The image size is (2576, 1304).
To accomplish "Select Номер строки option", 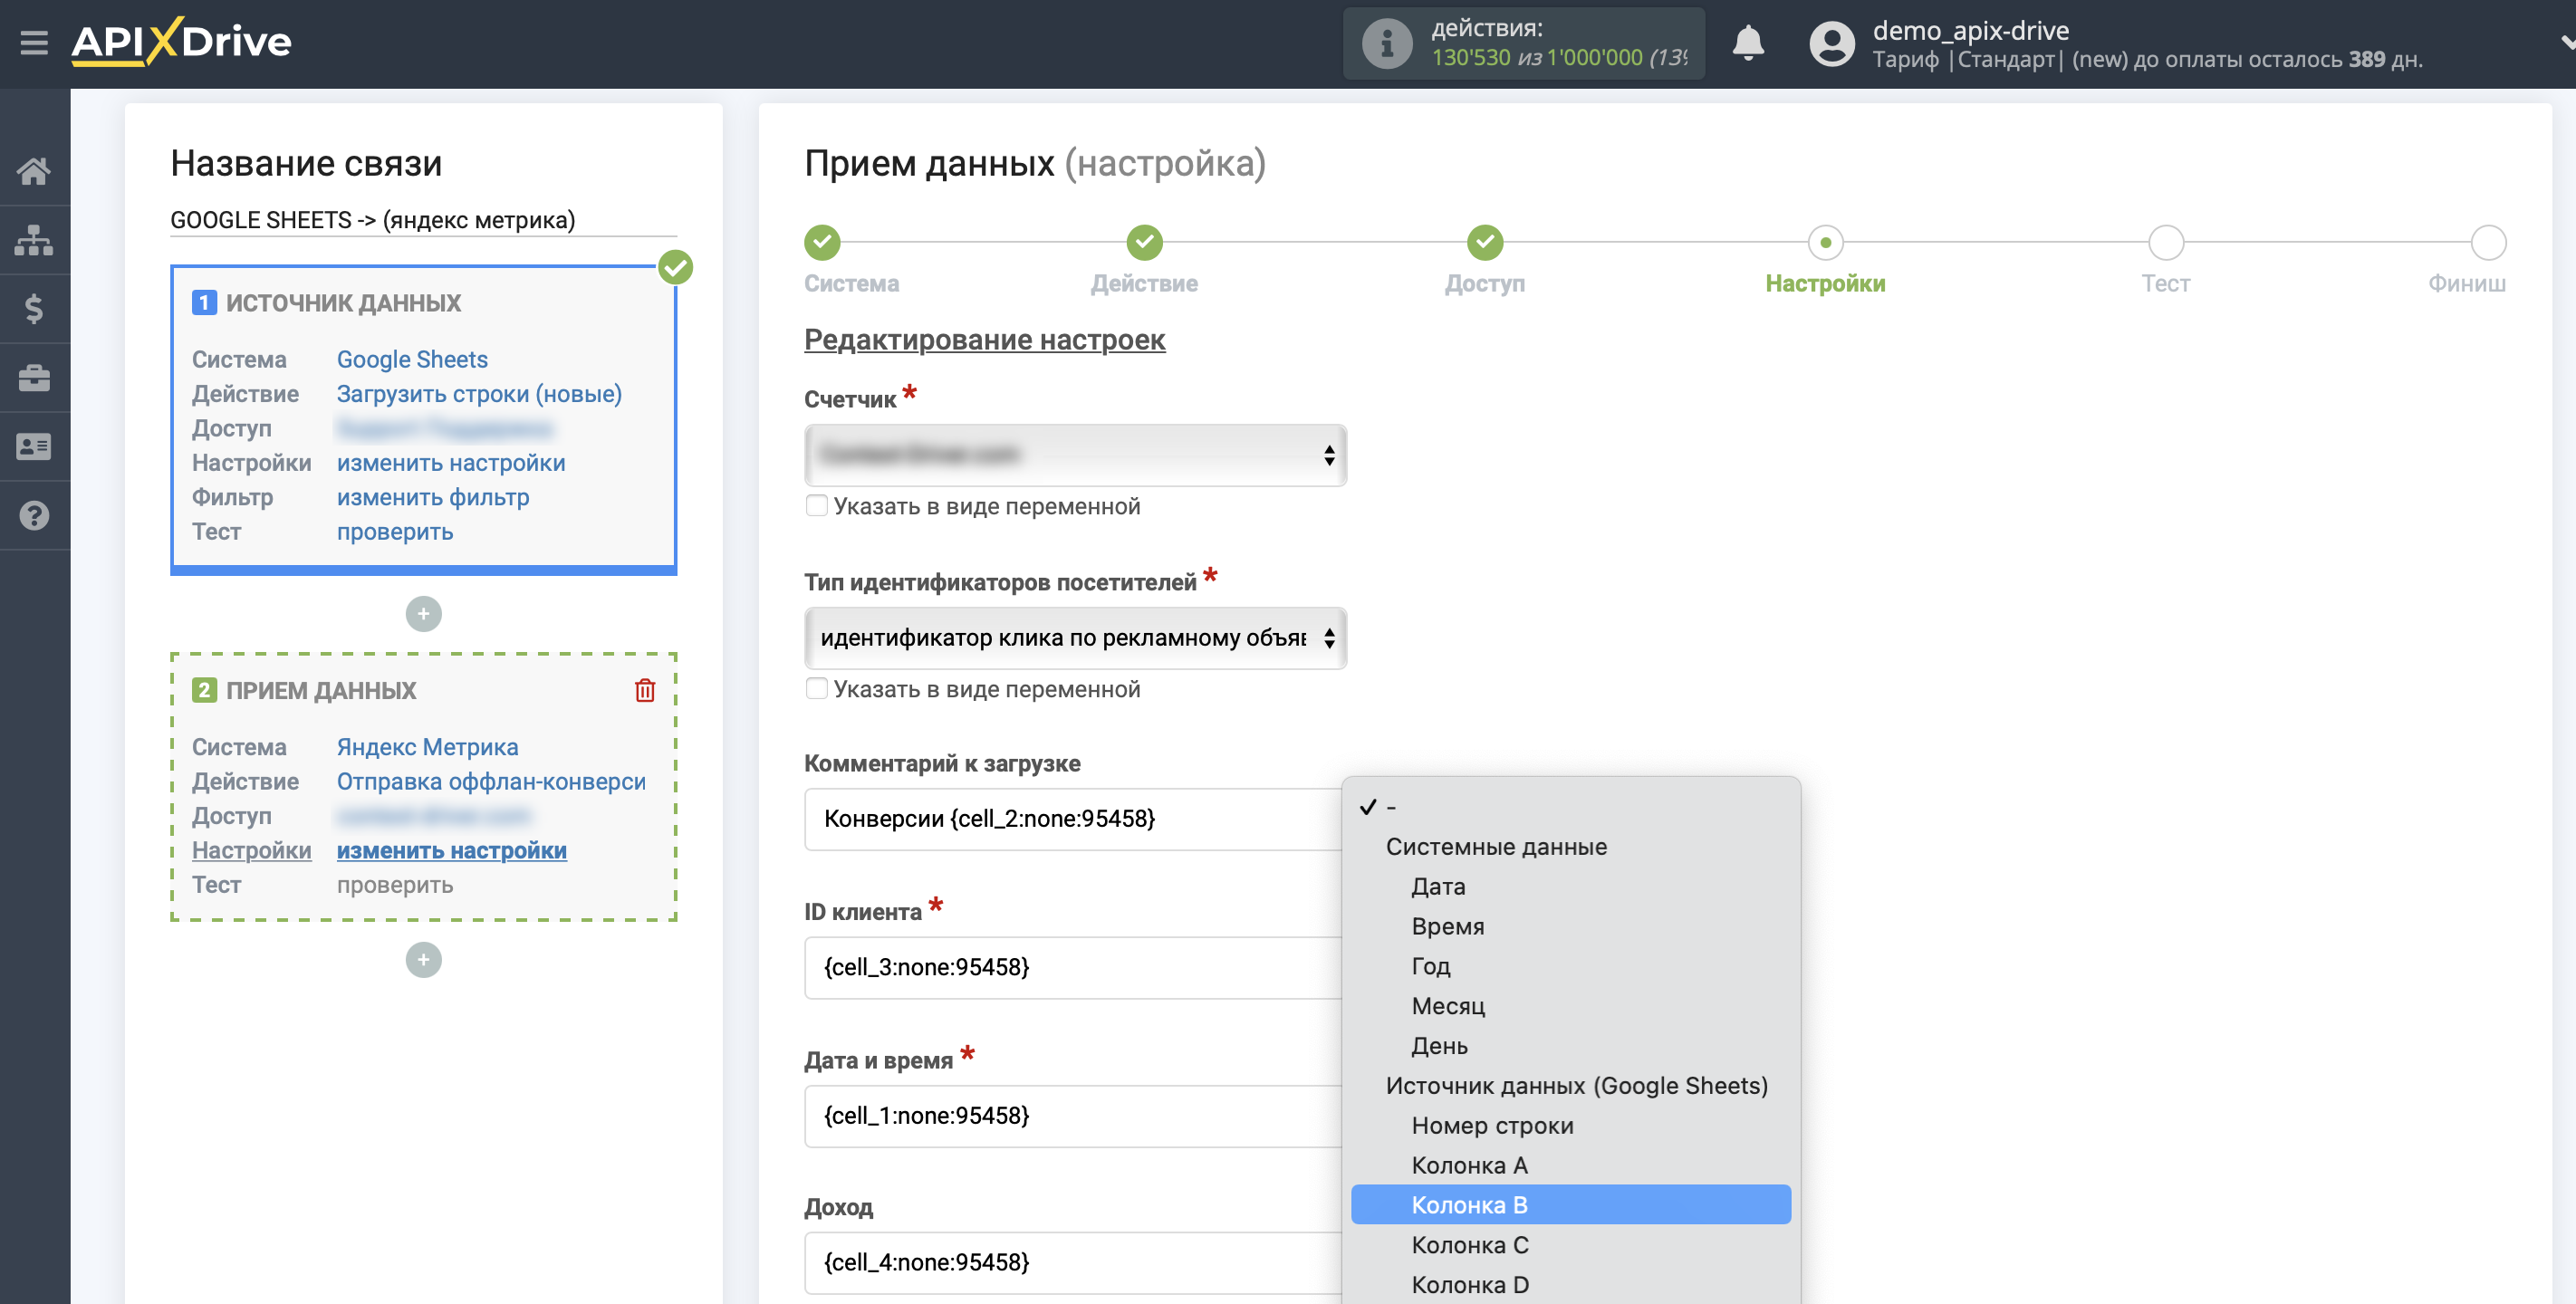I will (1570, 1126).
